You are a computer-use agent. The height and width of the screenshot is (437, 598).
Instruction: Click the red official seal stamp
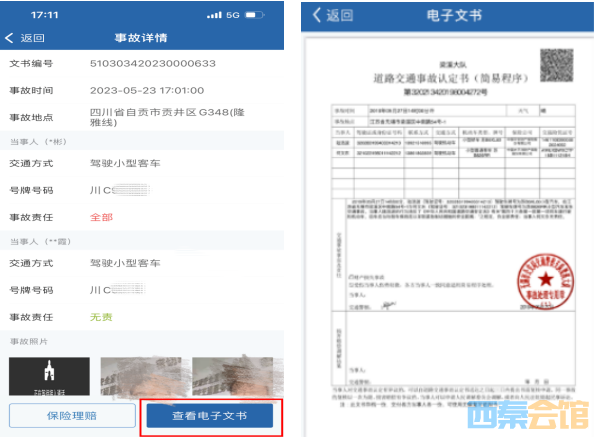pos(545,282)
